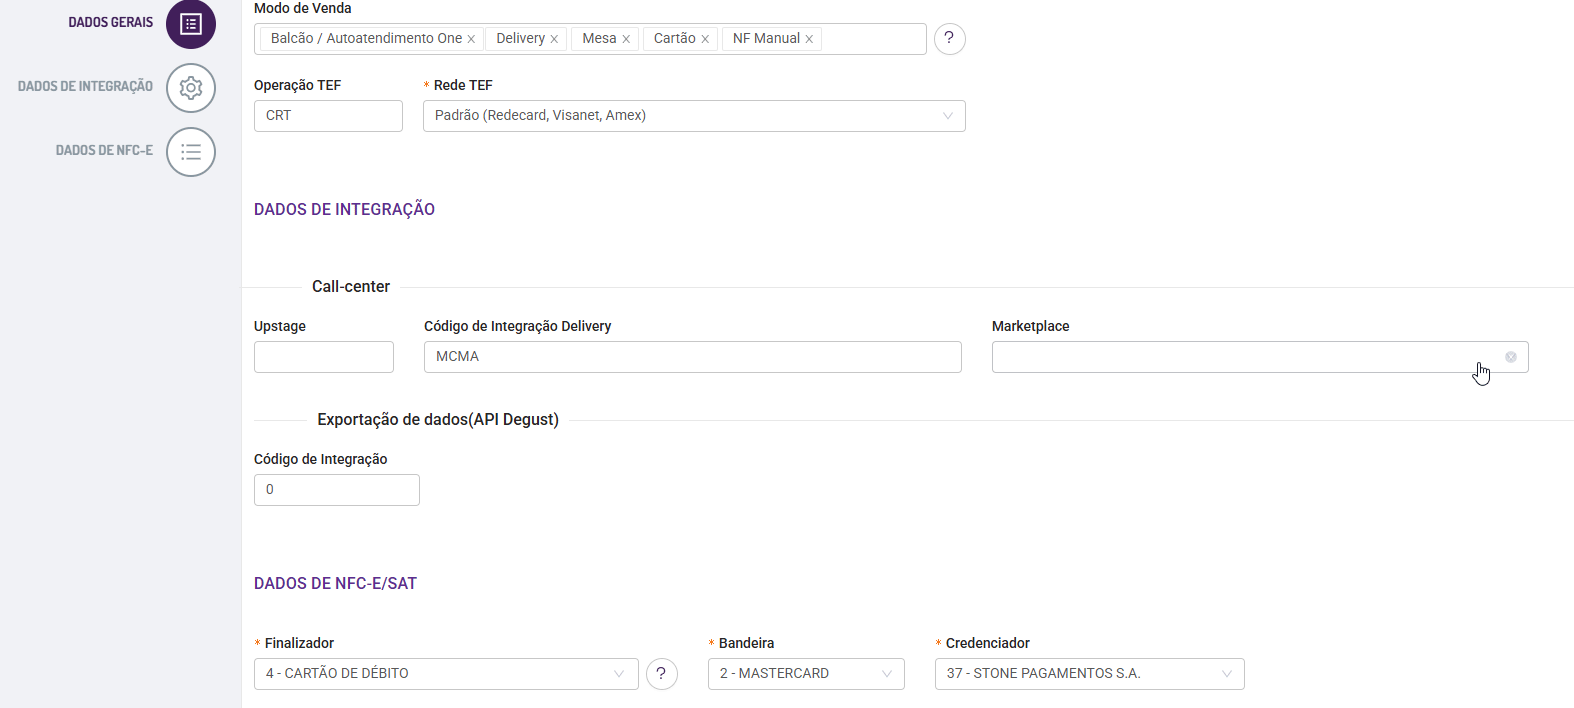
Task: Open the Finalizador dropdown
Action: (x=446, y=674)
